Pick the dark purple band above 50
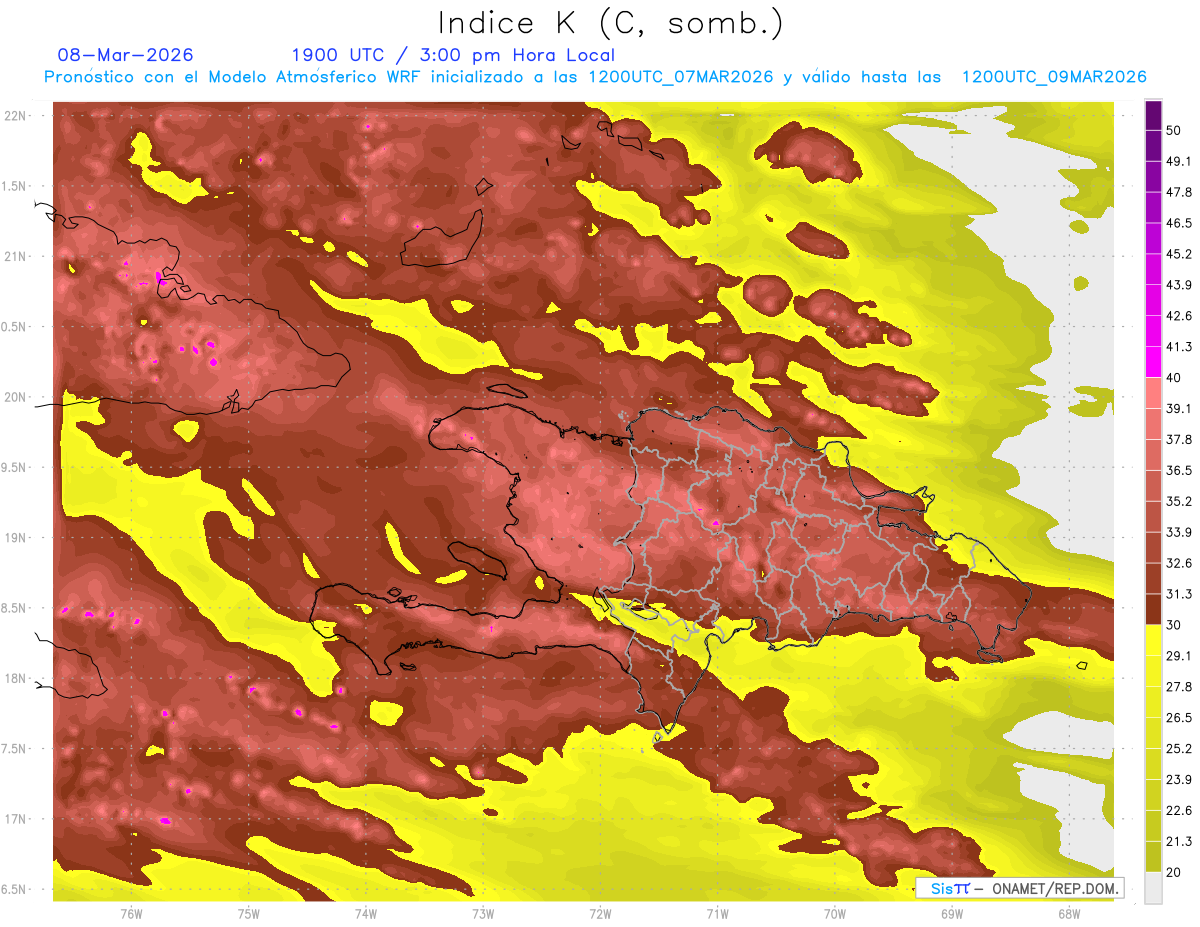Image resolution: width=1200 pixels, height=927 pixels. (x=1153, y=115)
